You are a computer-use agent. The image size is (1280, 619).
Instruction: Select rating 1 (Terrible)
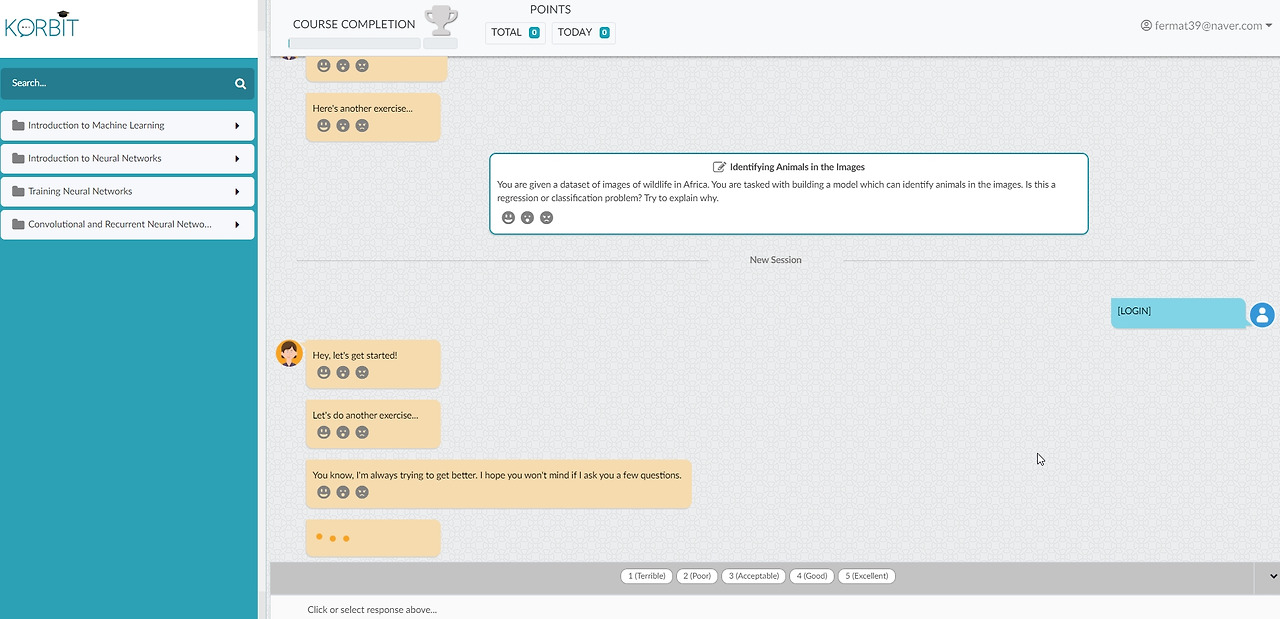point(647,576)
